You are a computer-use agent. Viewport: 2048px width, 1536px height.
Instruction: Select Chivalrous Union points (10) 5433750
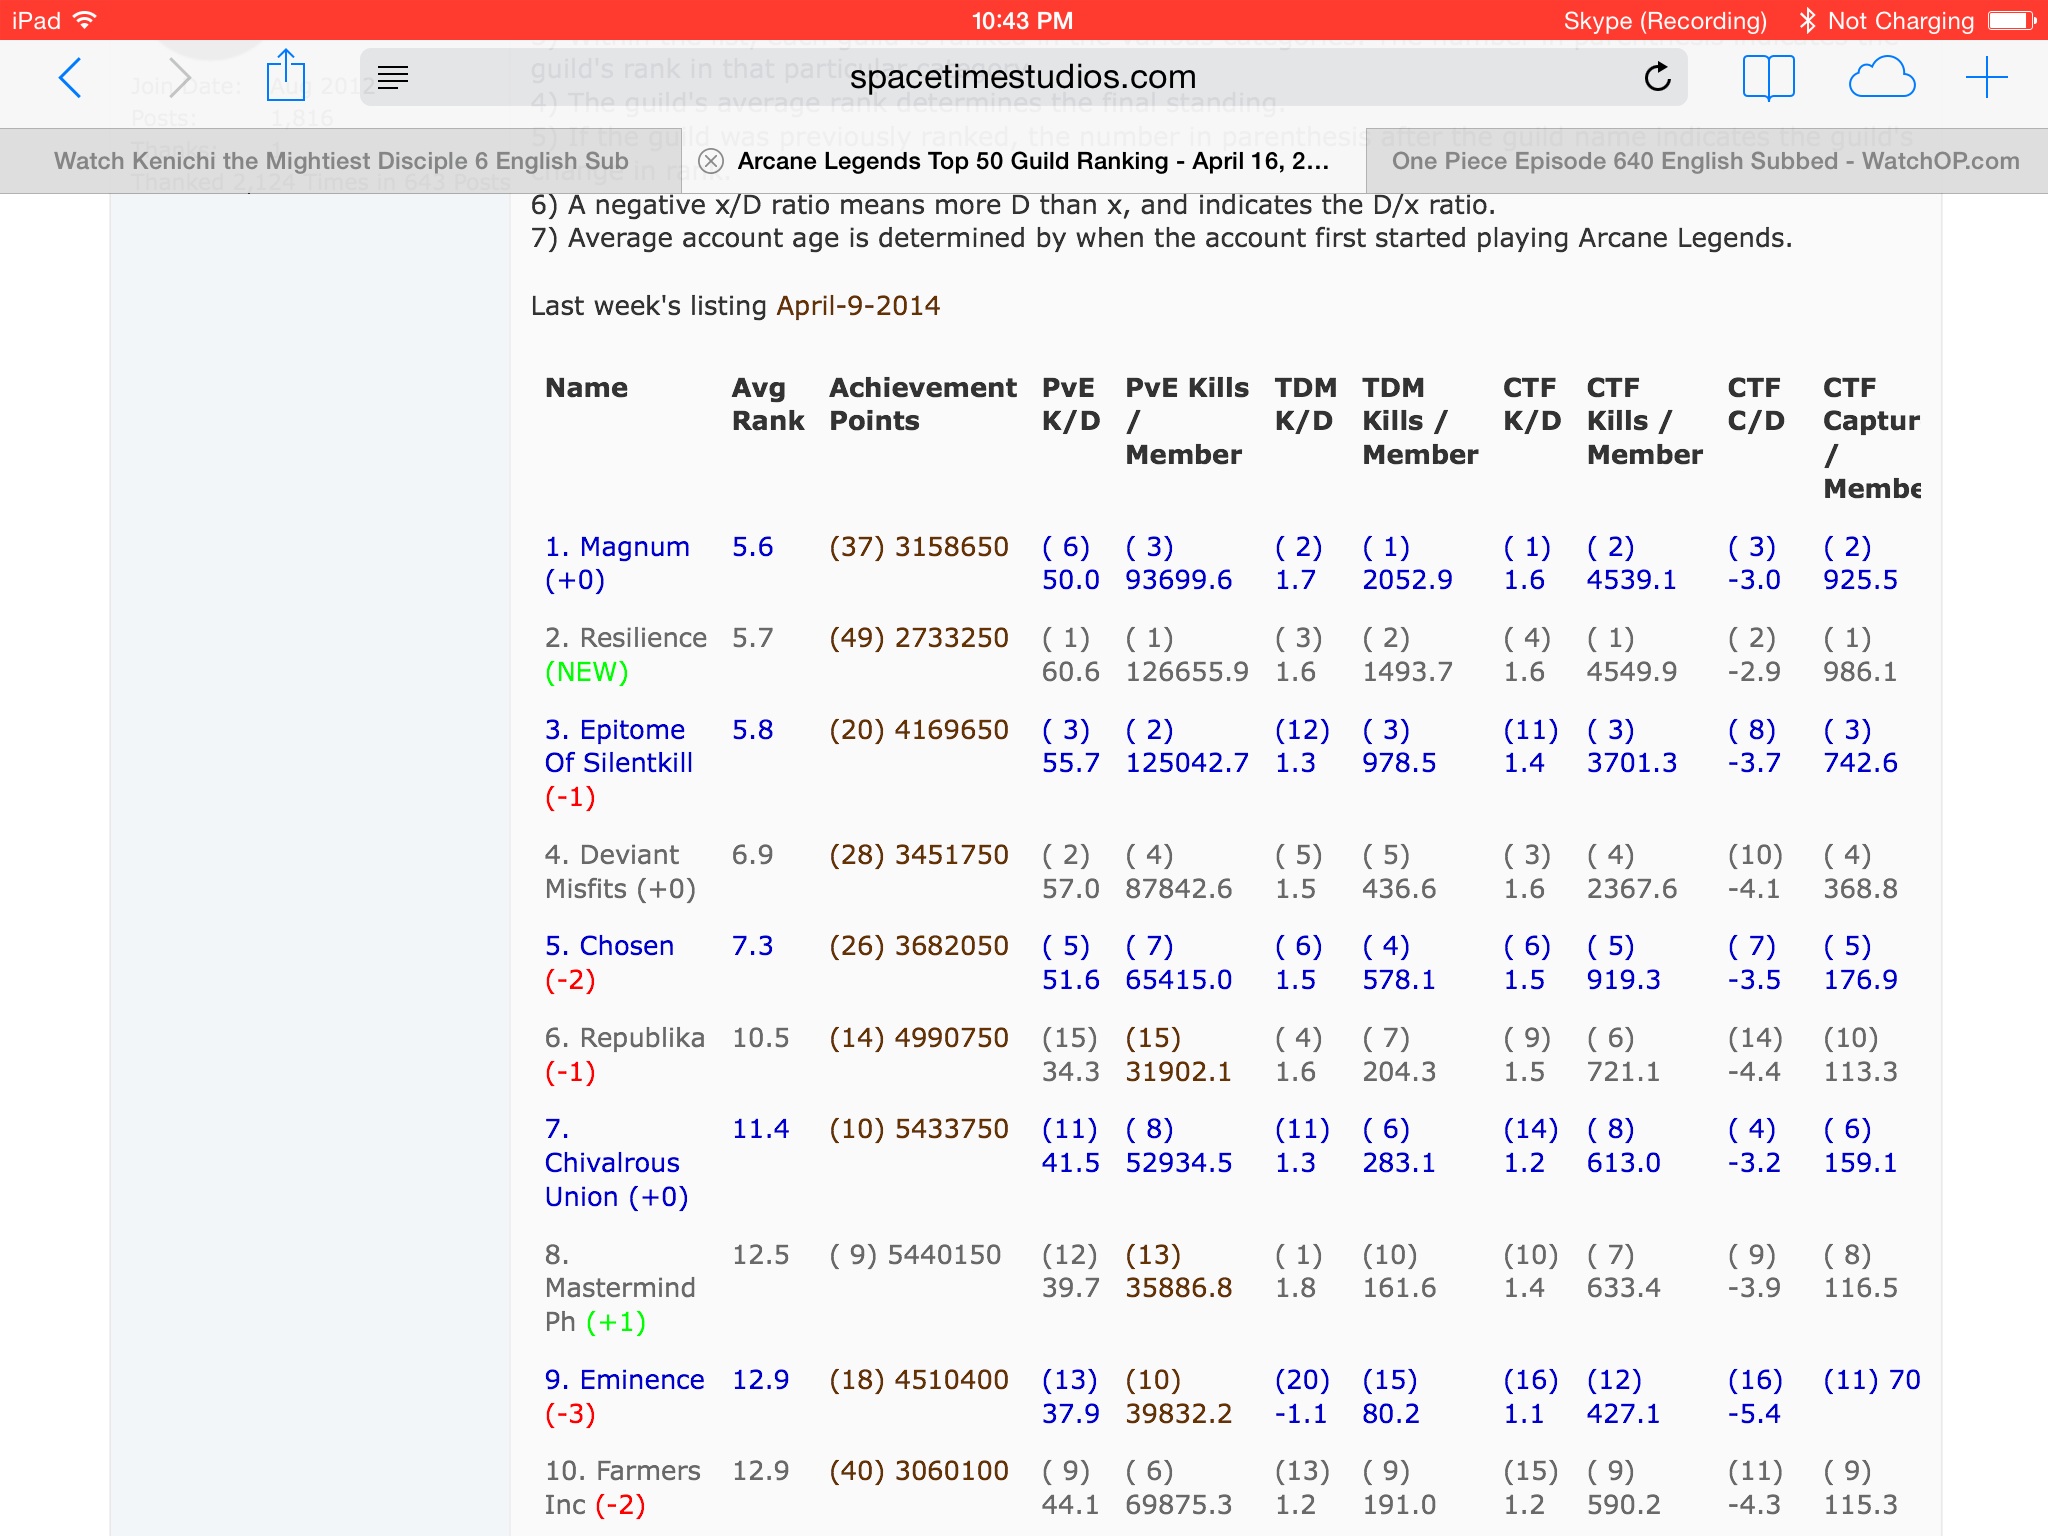[x=919, y=1129]
